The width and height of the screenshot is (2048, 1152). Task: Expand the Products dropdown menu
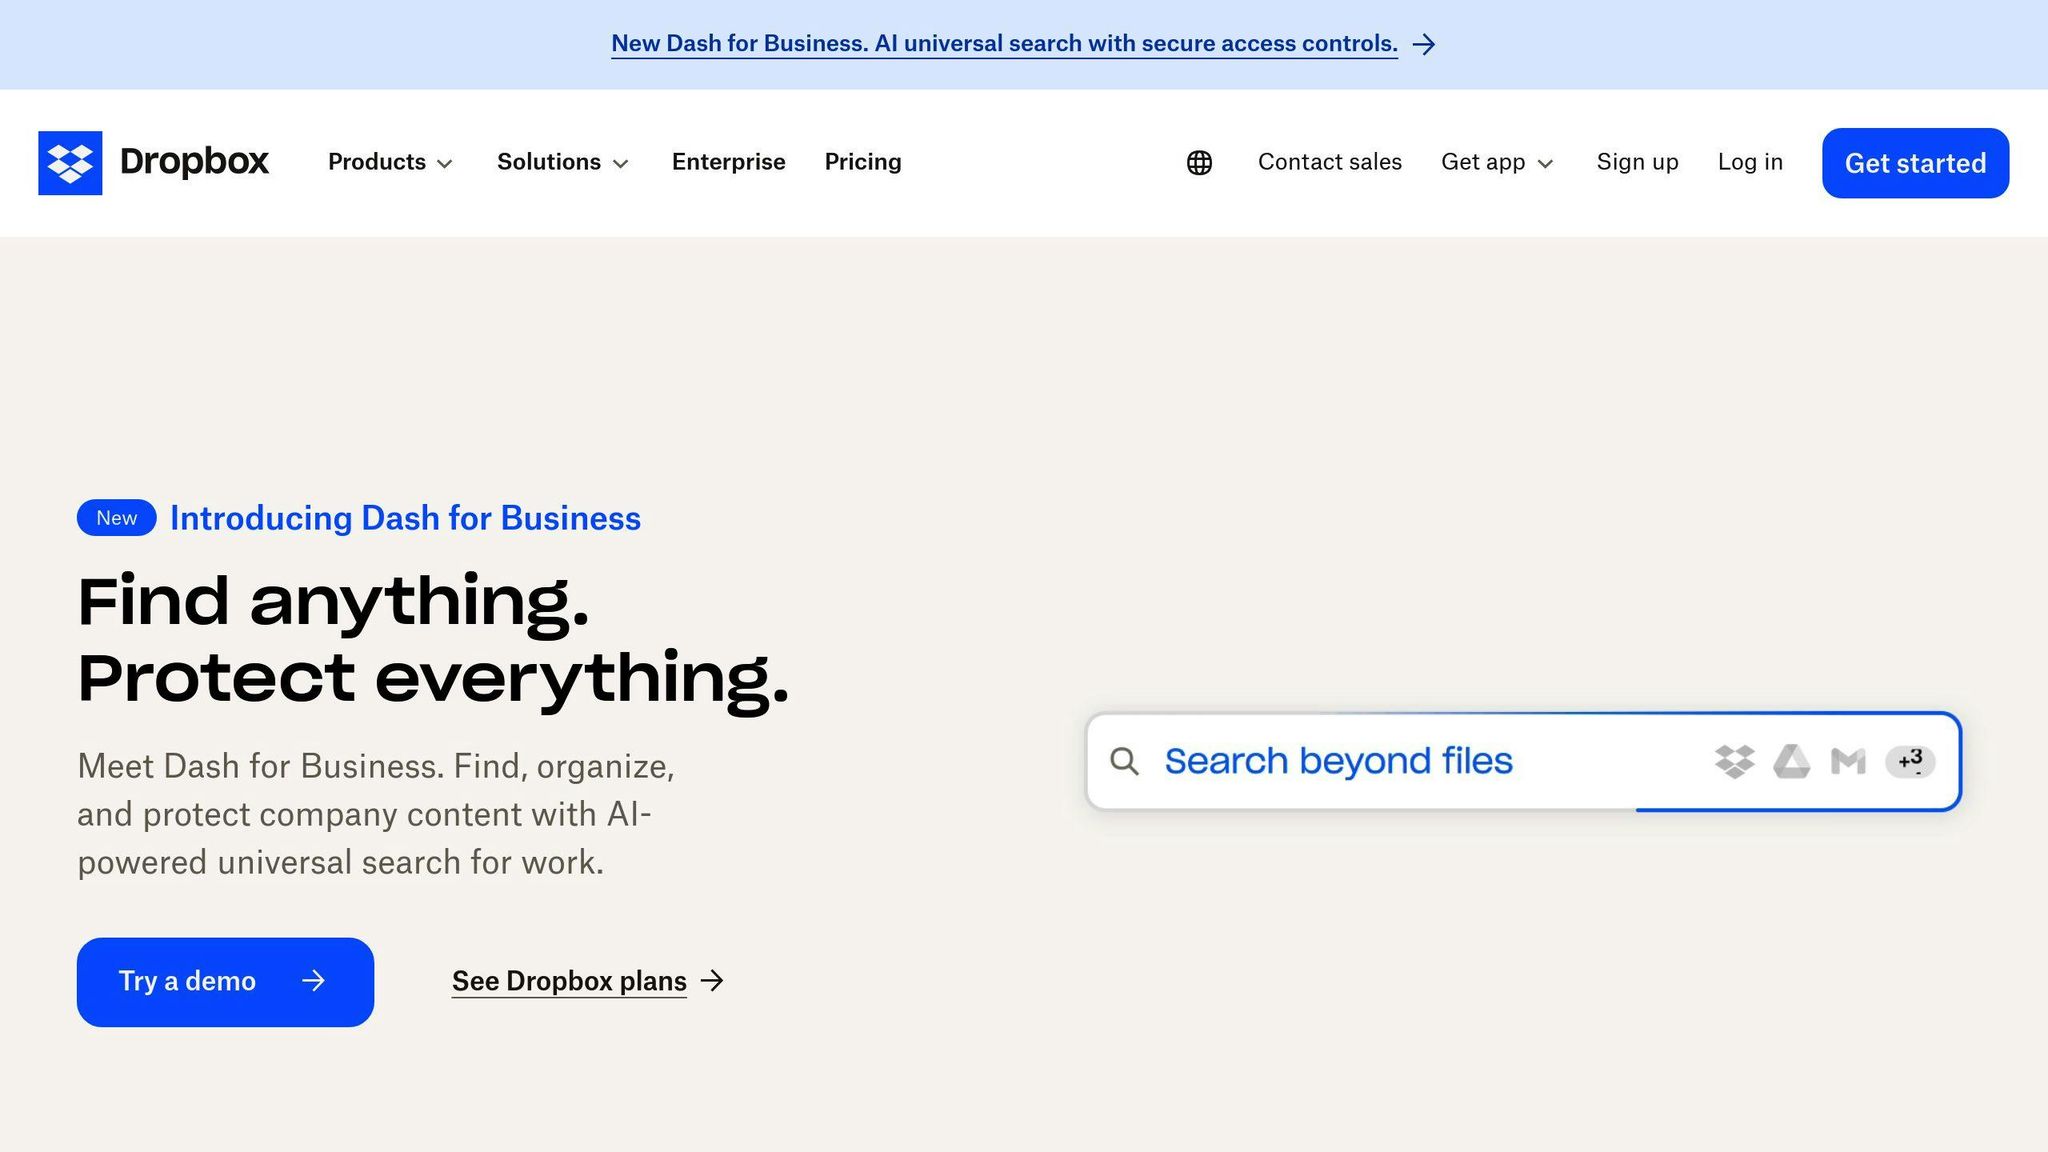tap(390, 162)
